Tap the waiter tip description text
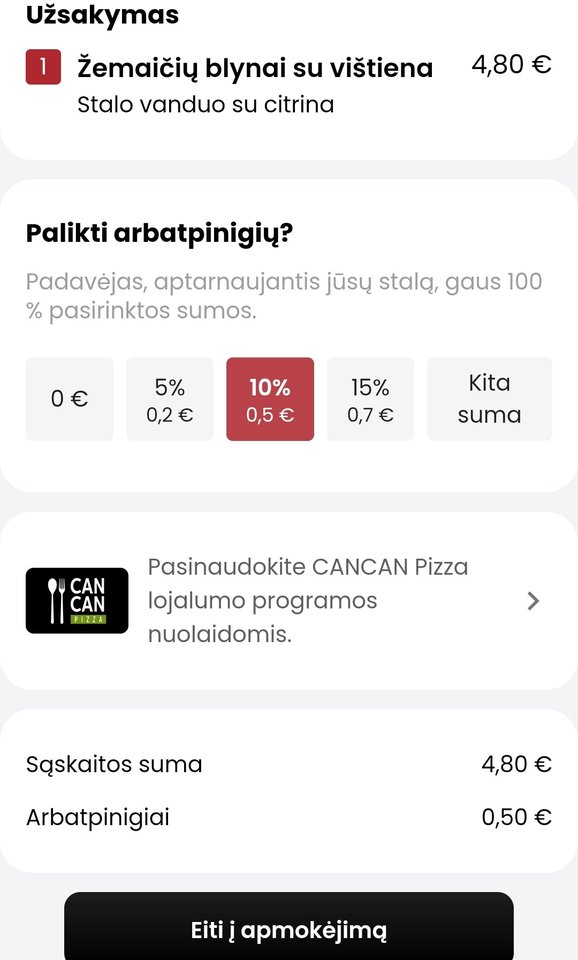Screen dimensions: 578x960 pyautogui.click(x=284, y=296)
